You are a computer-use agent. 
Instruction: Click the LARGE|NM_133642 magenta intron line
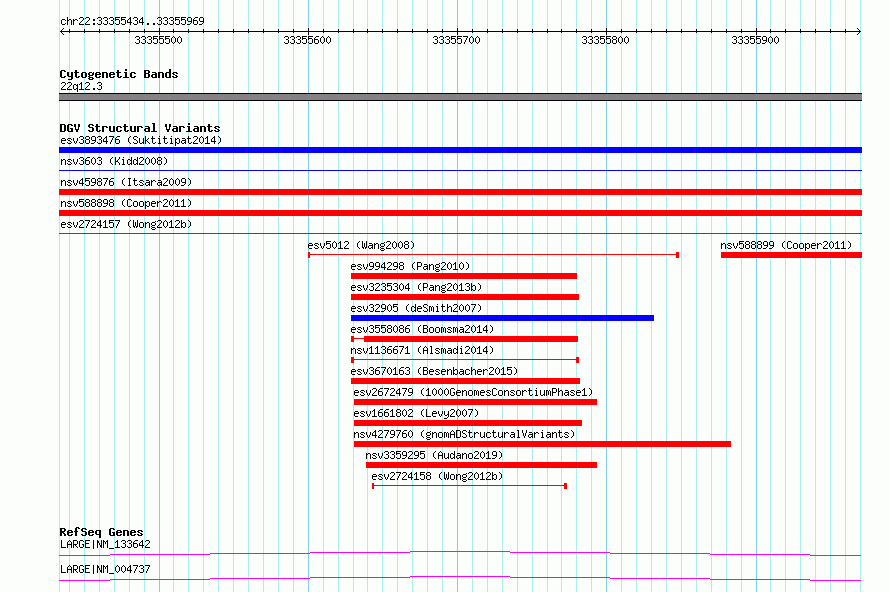point(460,553)
